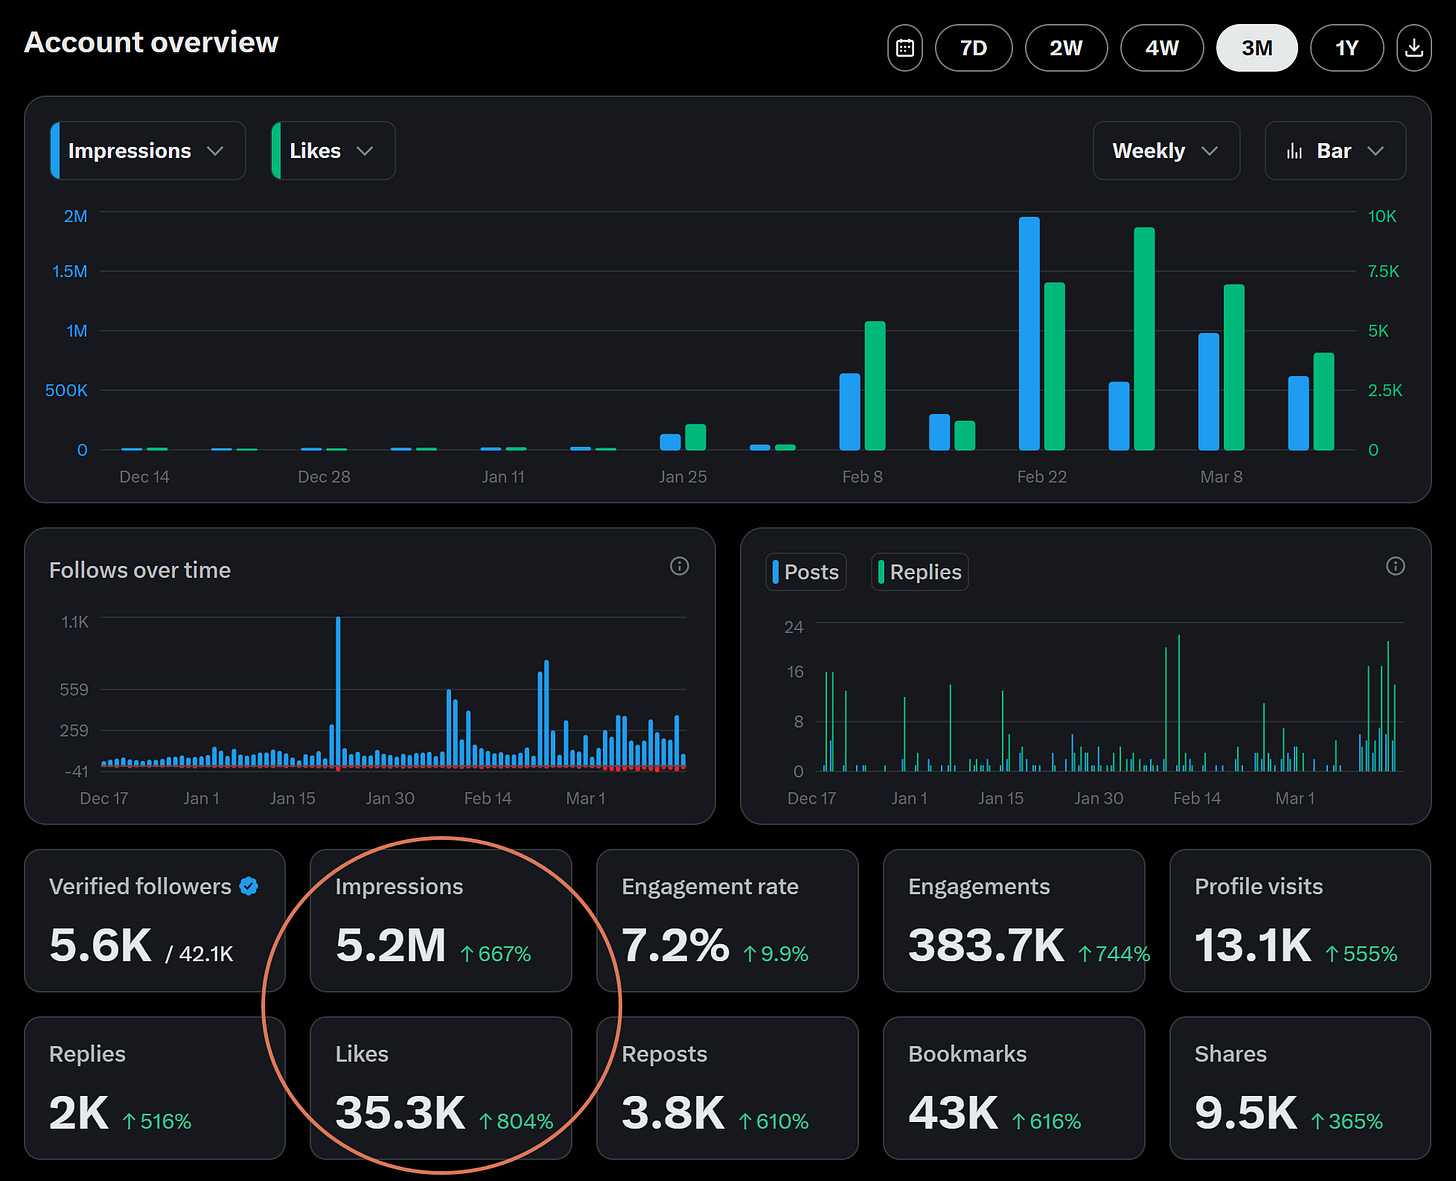Screen dimensions: 1456x1181
Task: Click the download analytics icon
Action: click(1413, 47)
